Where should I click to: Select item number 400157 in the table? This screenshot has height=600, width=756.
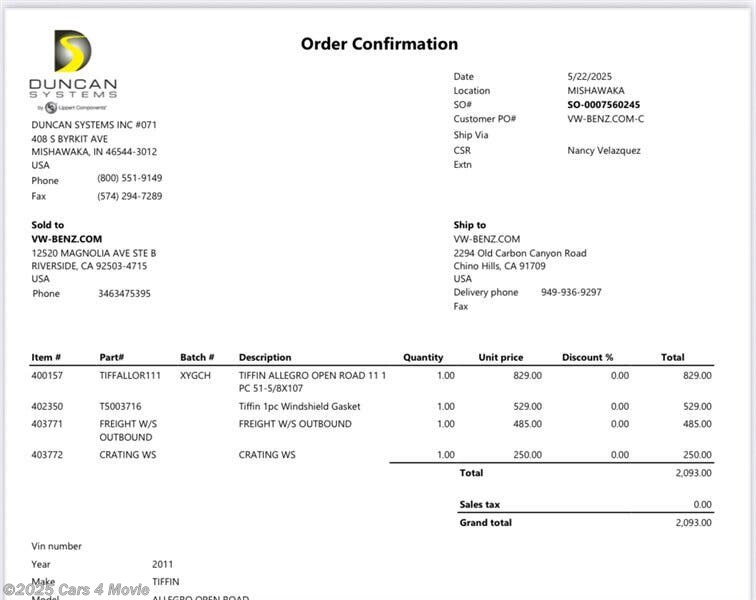tap(47, 376)
